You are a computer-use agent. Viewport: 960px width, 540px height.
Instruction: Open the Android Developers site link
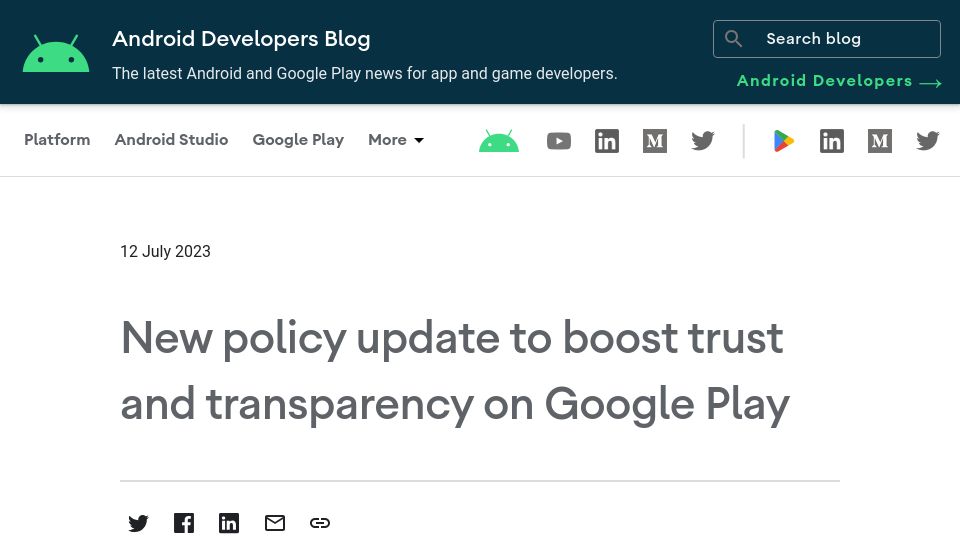pyautogui.click(x=839, y=81)
